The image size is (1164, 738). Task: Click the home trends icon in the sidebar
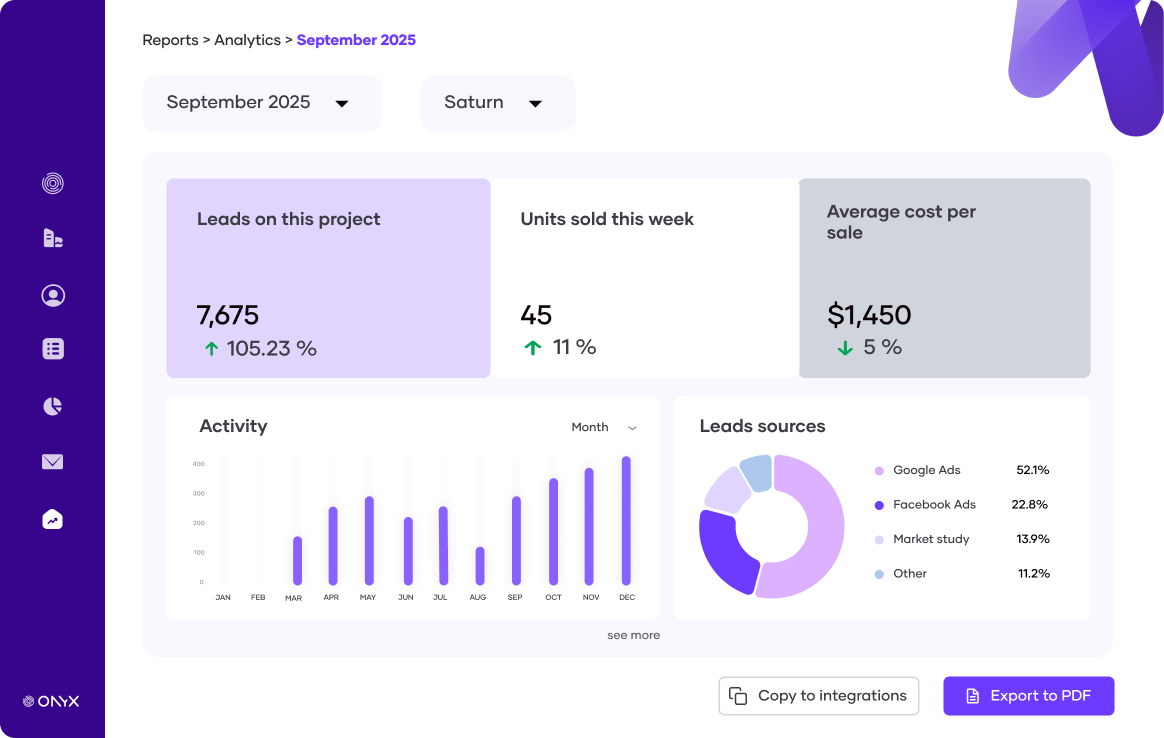(x=52, y=518)
